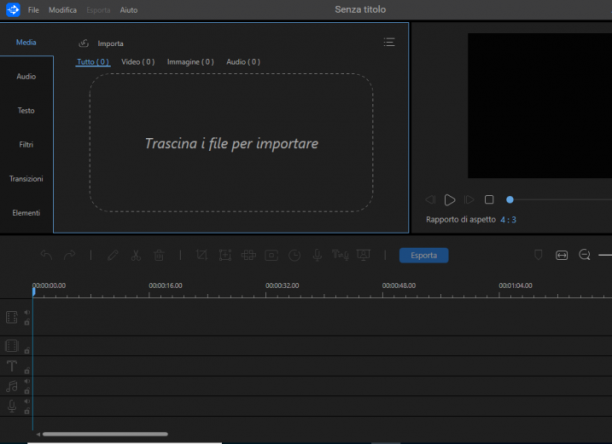Click the Undo arrow in the toolbar
Viewport: 612px width, 444px height.
point(46,255)
